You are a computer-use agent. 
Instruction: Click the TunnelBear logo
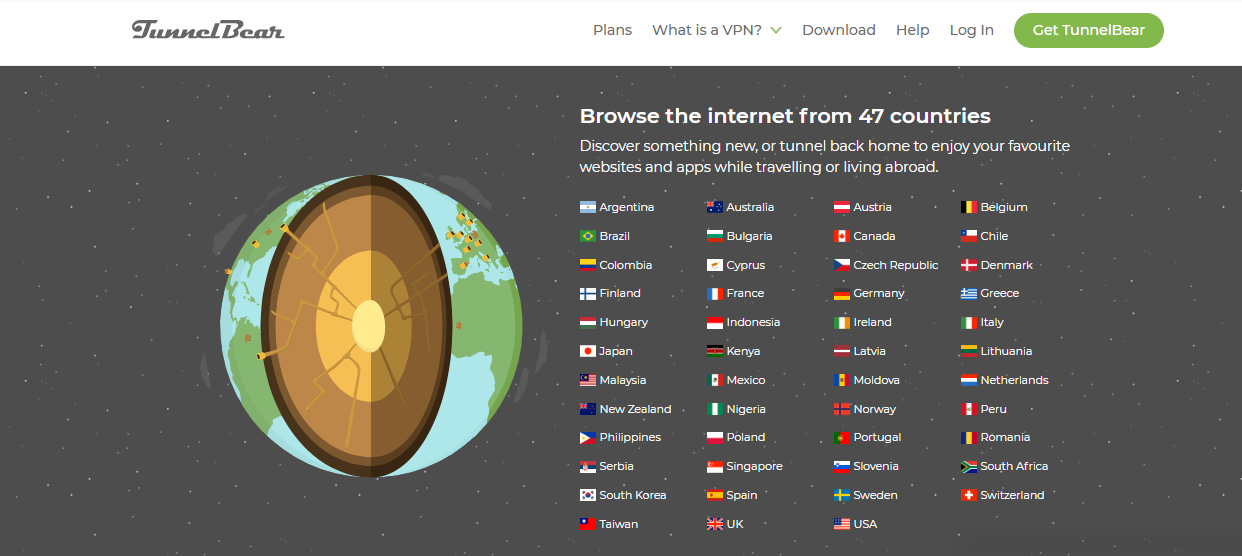point(208,30)
